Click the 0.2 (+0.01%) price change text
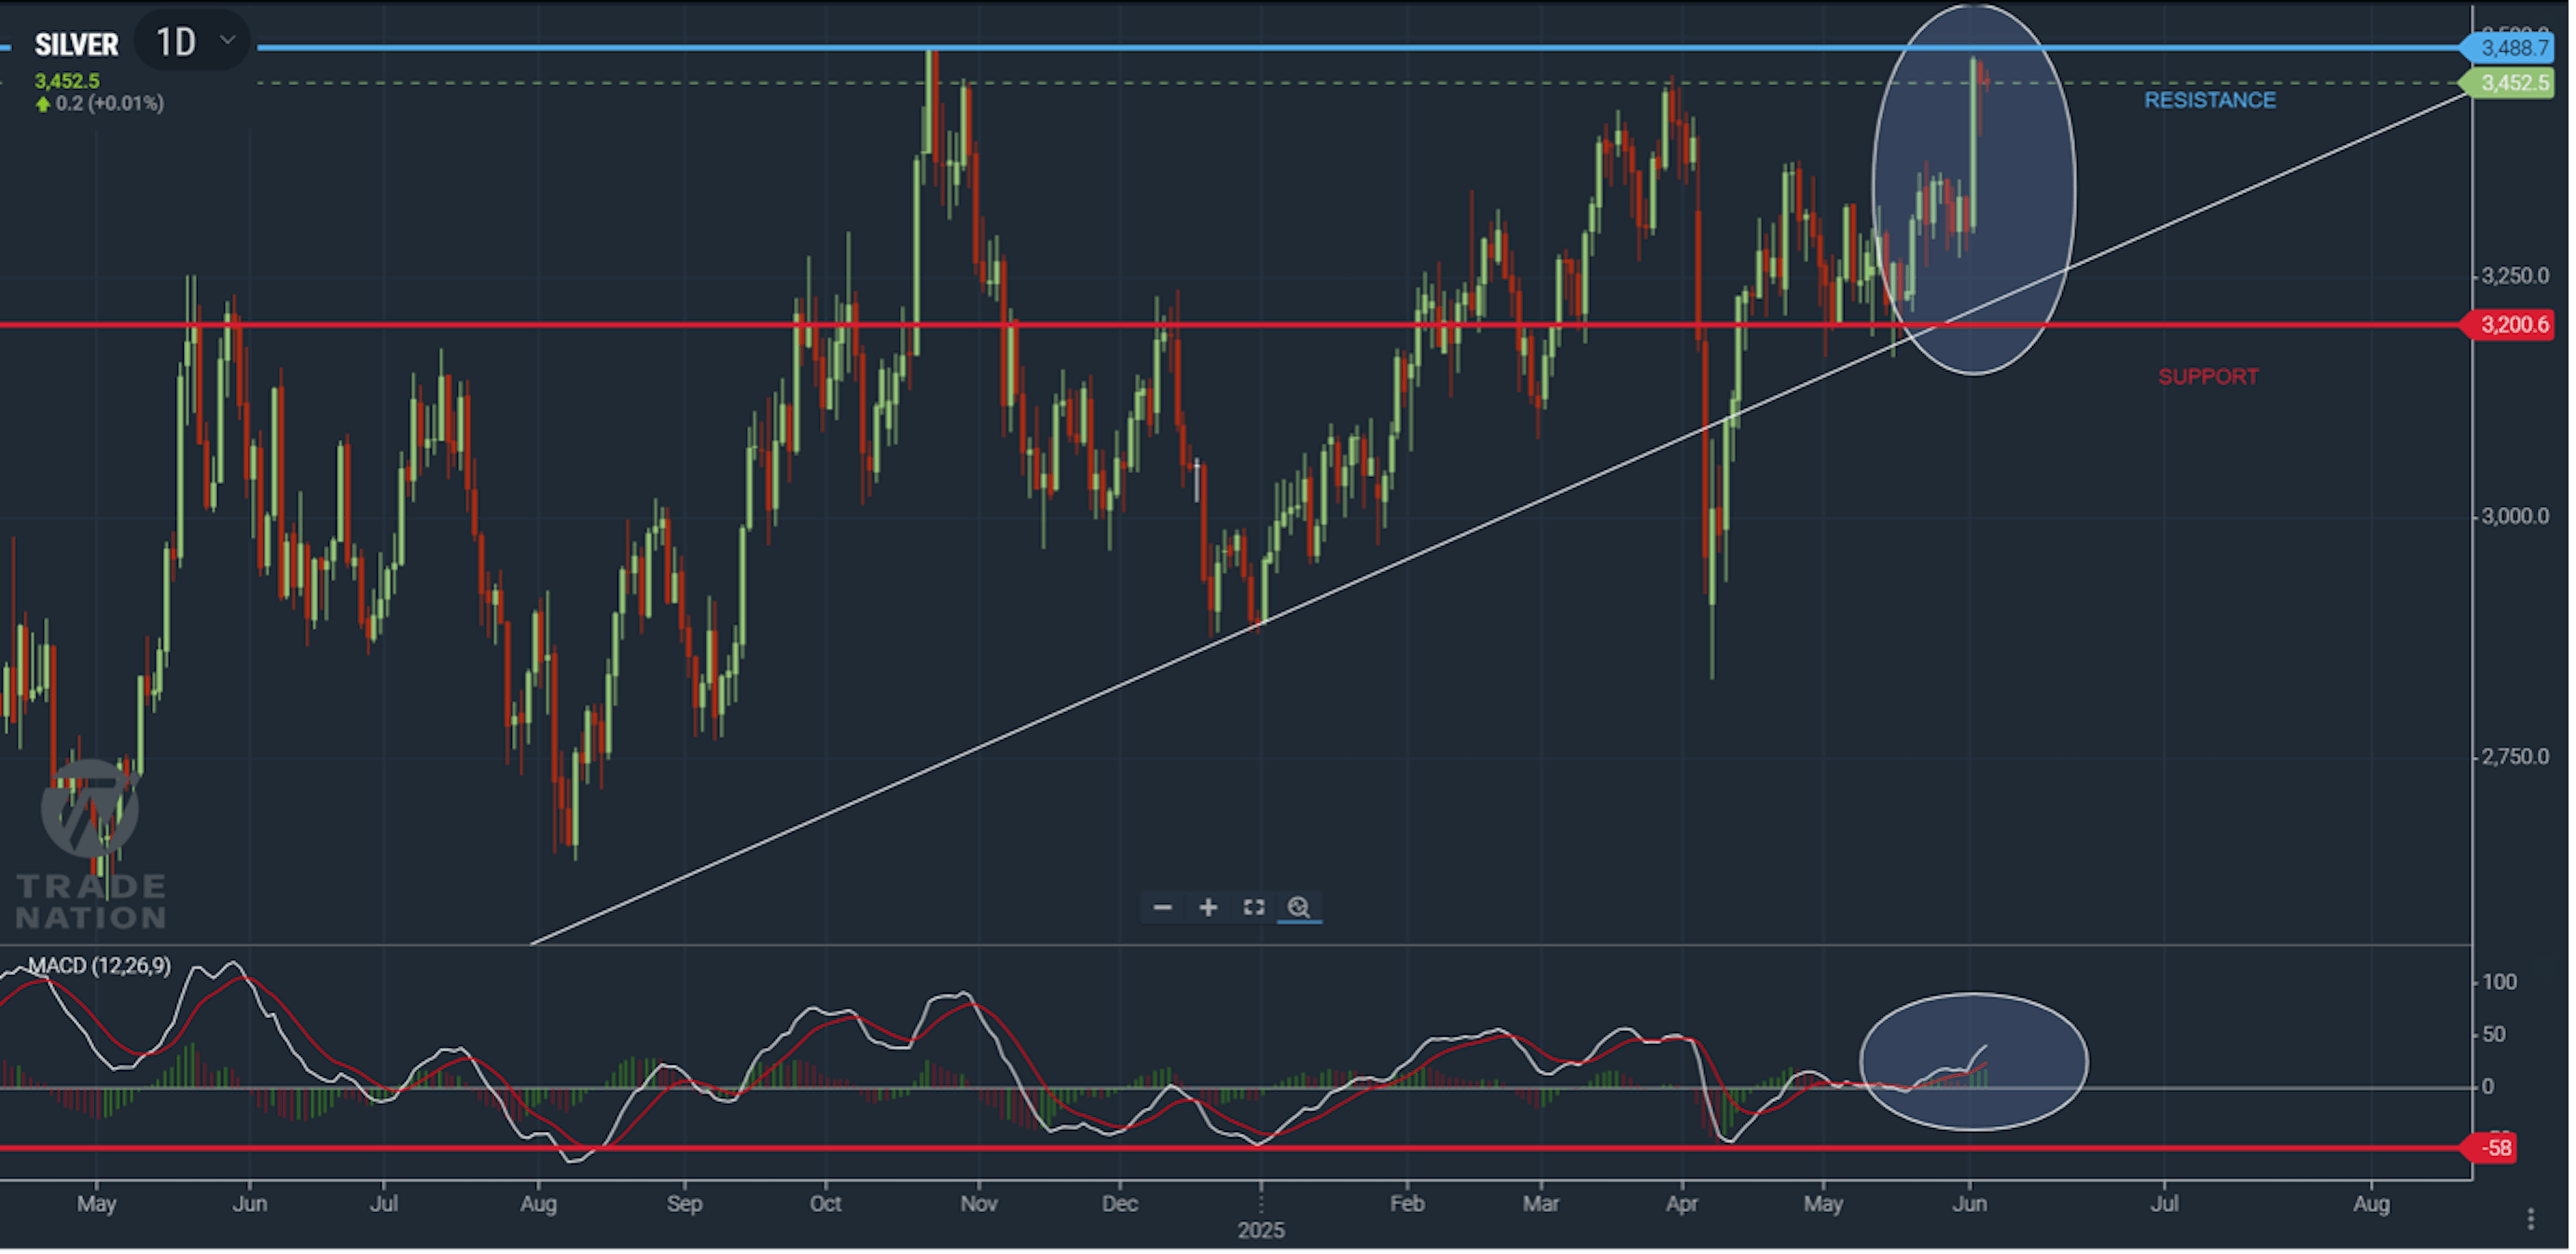Viewport: 2576px width, 1254px height. 110,104
